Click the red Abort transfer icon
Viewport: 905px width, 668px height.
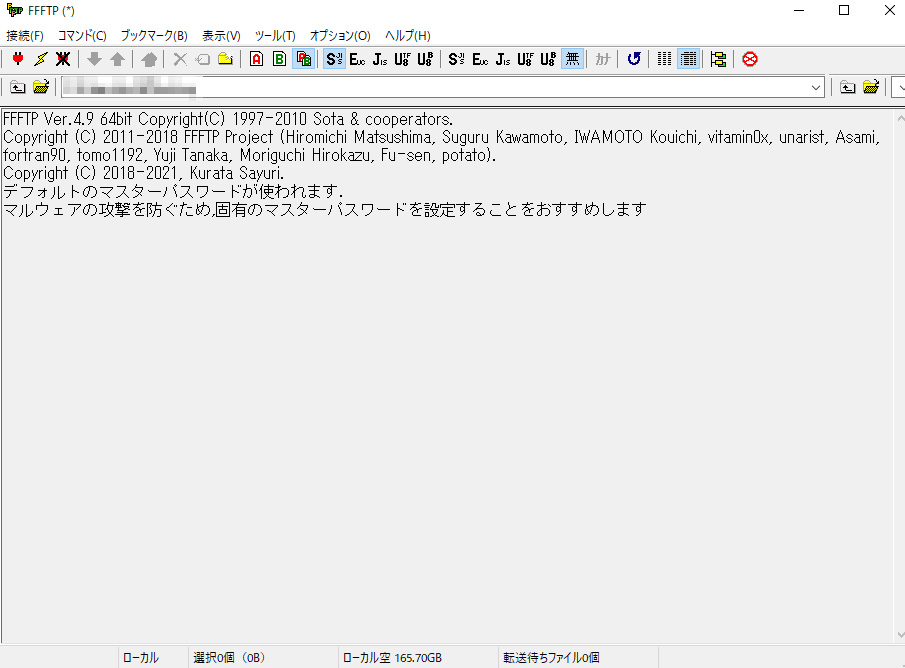750,59
